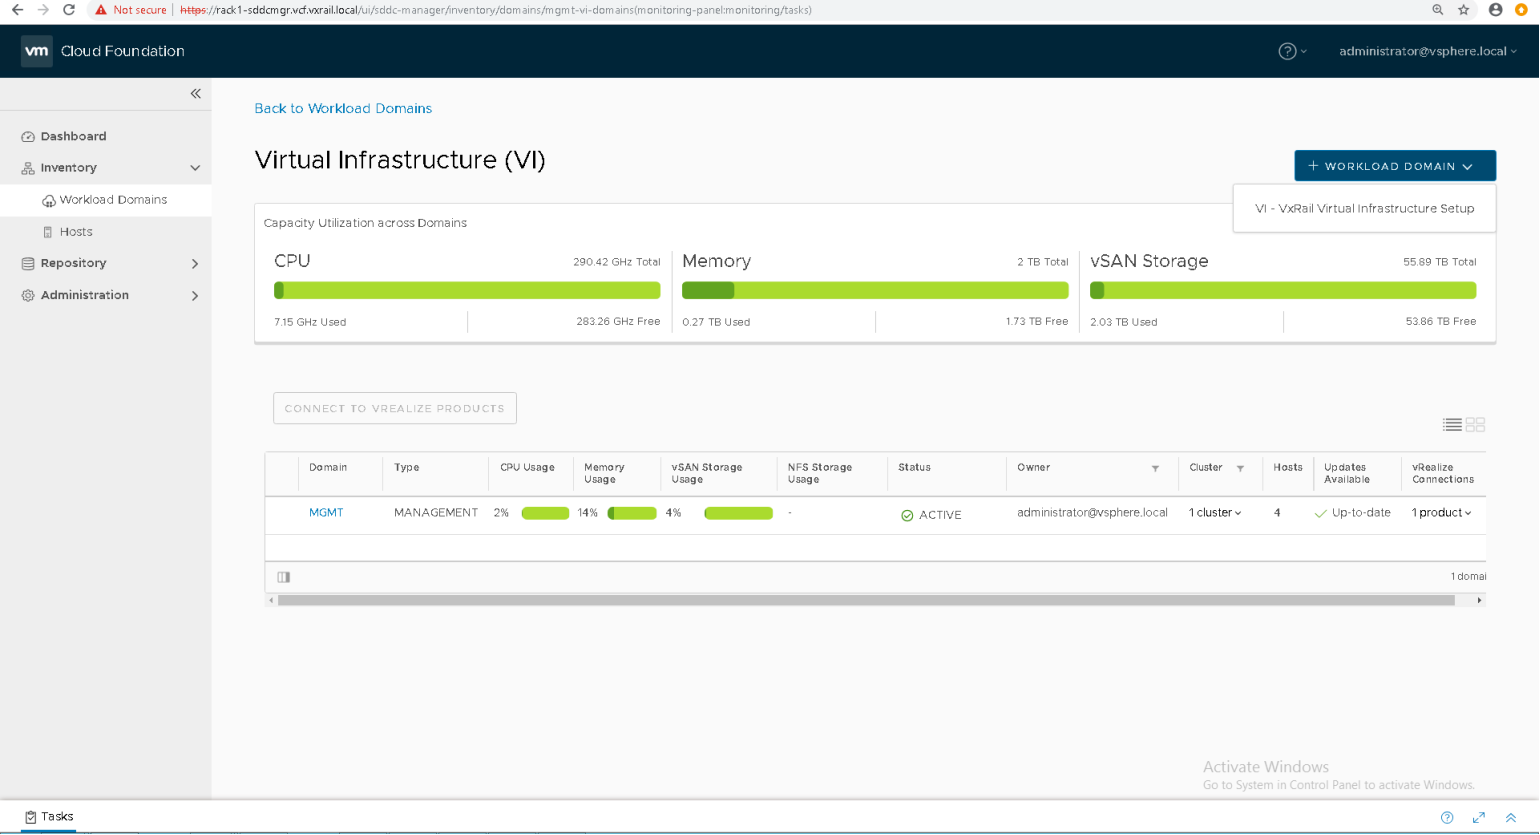The width and height of the screenshot is (1540, 835).
Task: Open the administrator@vsphere.local user menu
Action: [x=1428, y=51]
